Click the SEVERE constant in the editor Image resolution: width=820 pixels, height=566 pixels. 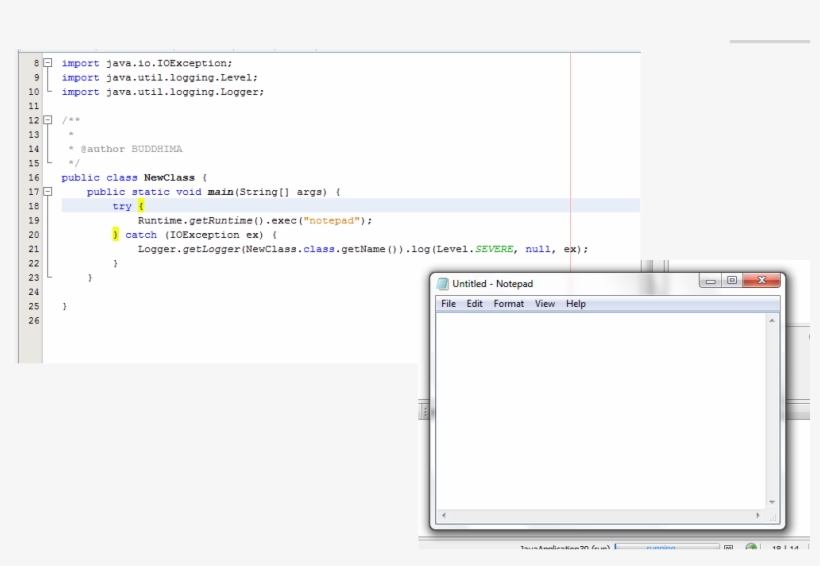tap(494, 249)
